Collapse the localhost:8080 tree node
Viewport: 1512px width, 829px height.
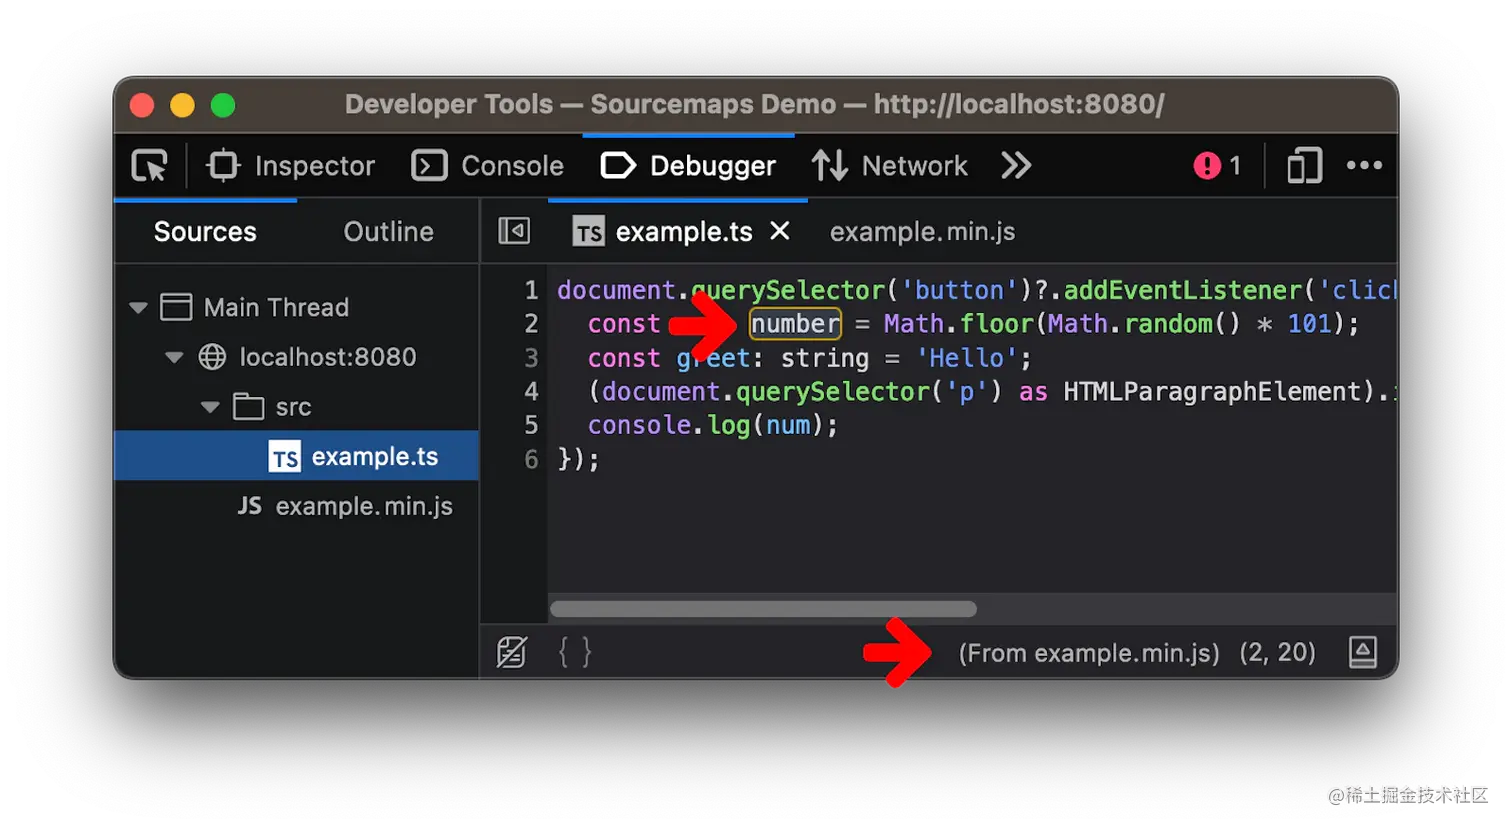pos(174,357)
